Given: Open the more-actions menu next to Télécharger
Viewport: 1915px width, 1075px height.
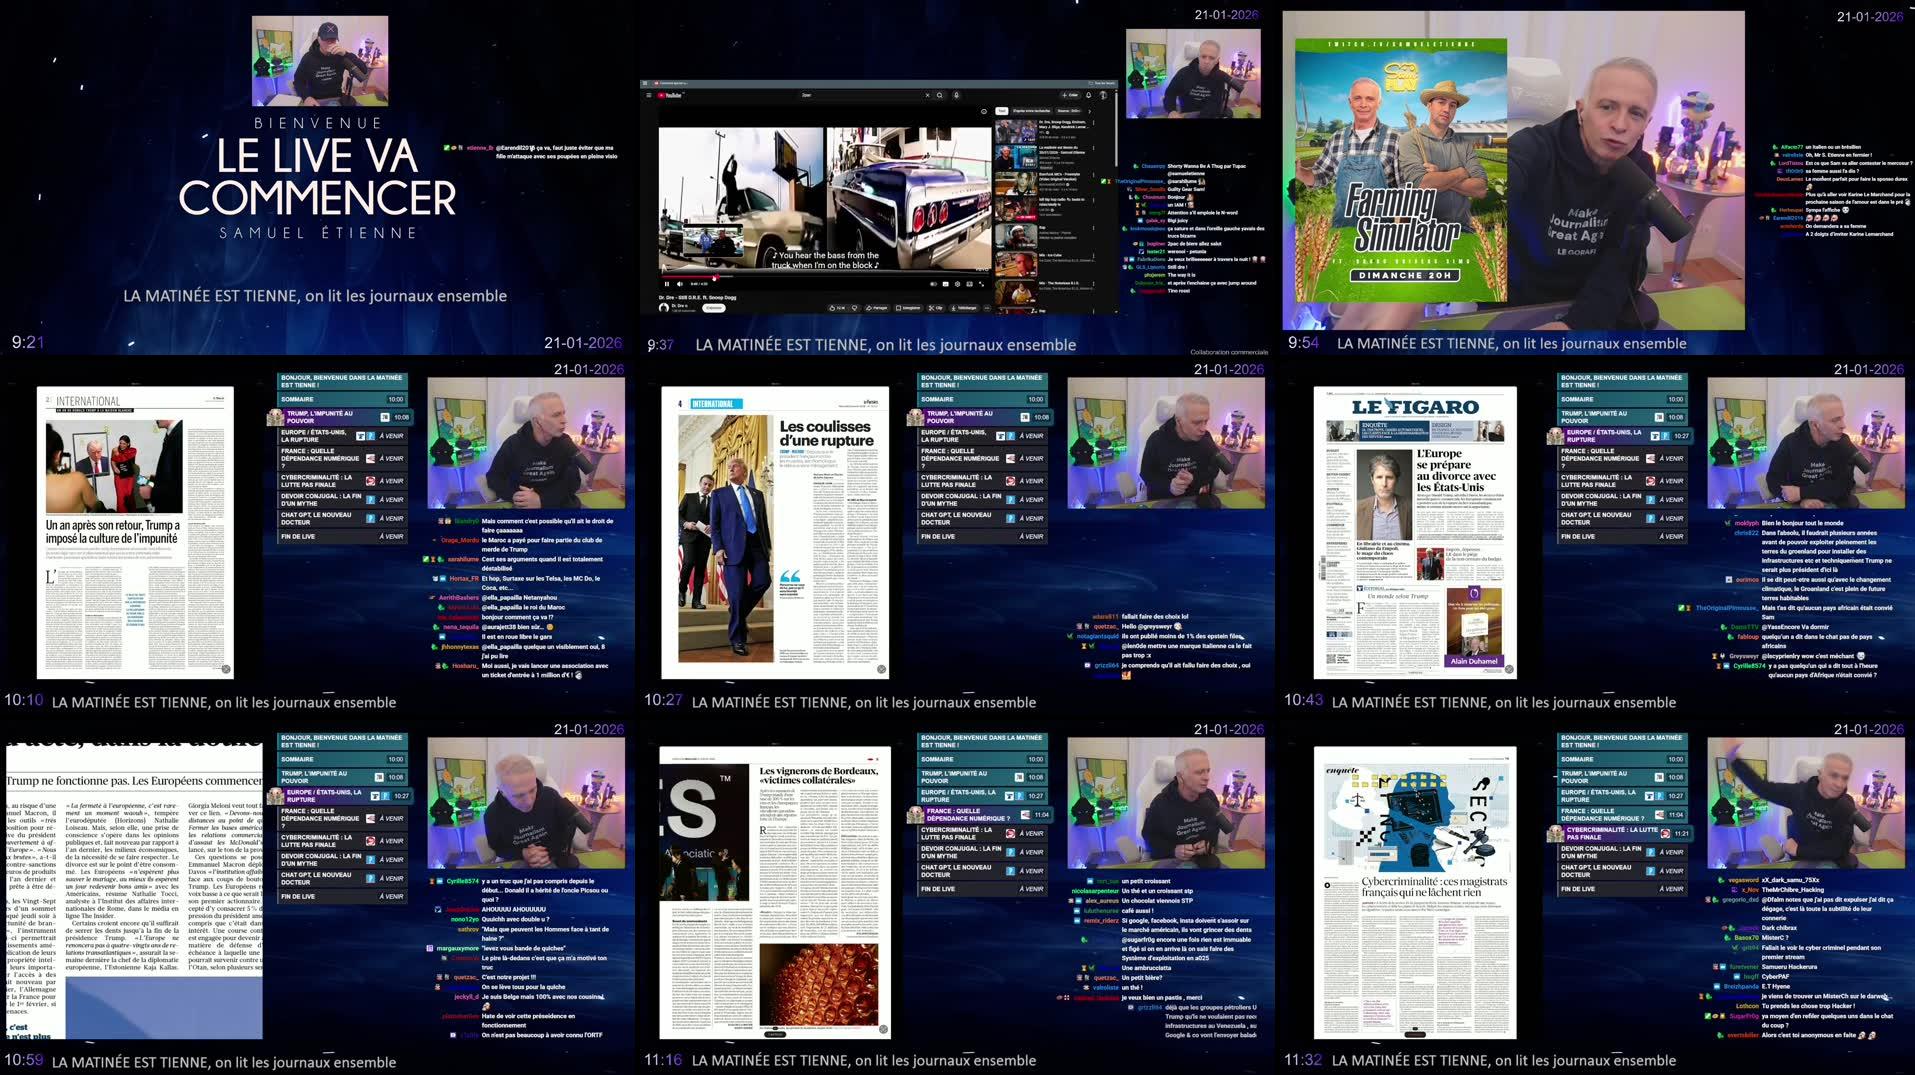Looking at the screenshot, I should click(x=986, y=308).
